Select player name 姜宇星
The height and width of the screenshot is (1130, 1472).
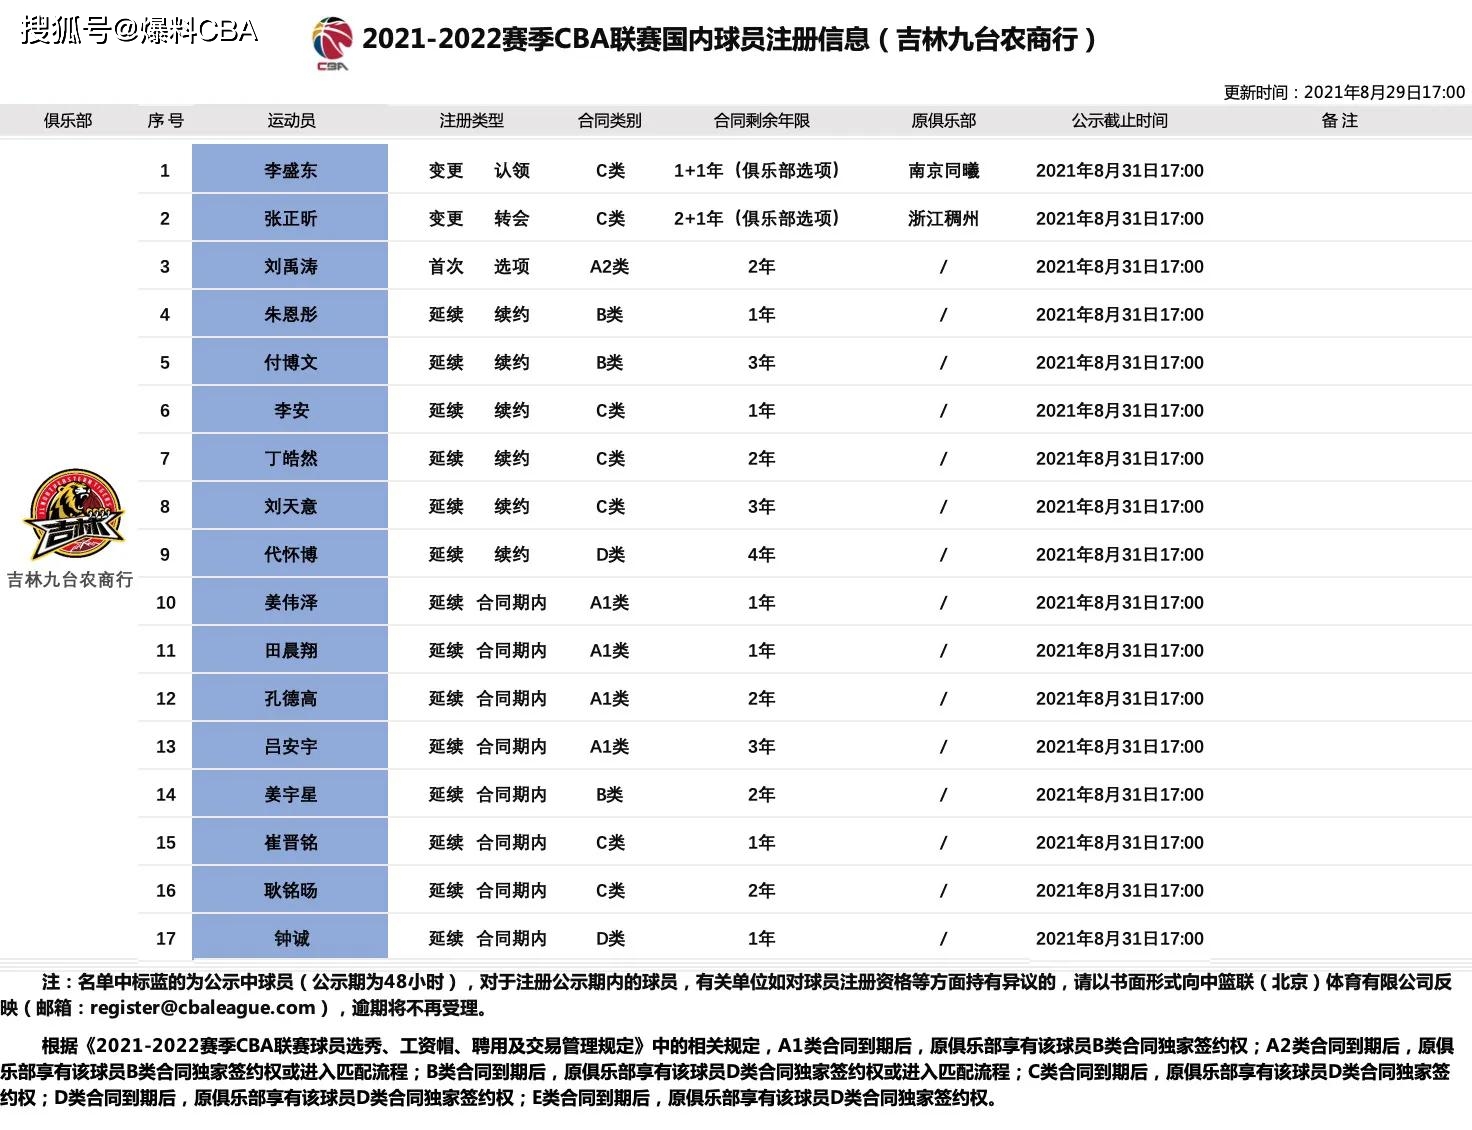[290, 795]
